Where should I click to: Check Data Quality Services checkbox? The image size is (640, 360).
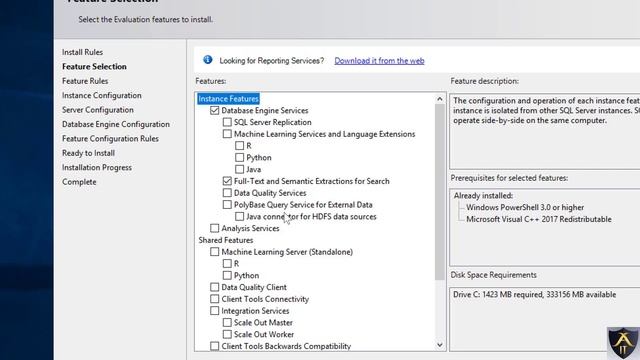pyautogui.click(x=227, y=193)
